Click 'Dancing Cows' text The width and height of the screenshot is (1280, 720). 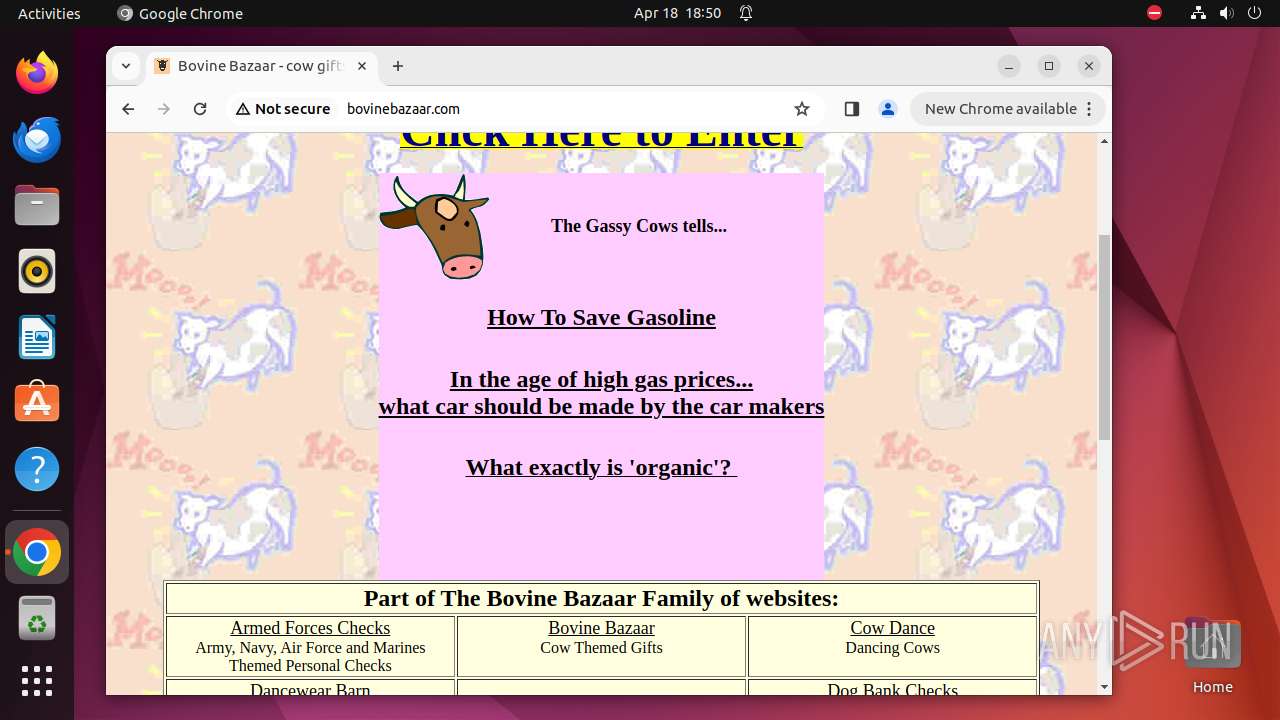point(892,648)
